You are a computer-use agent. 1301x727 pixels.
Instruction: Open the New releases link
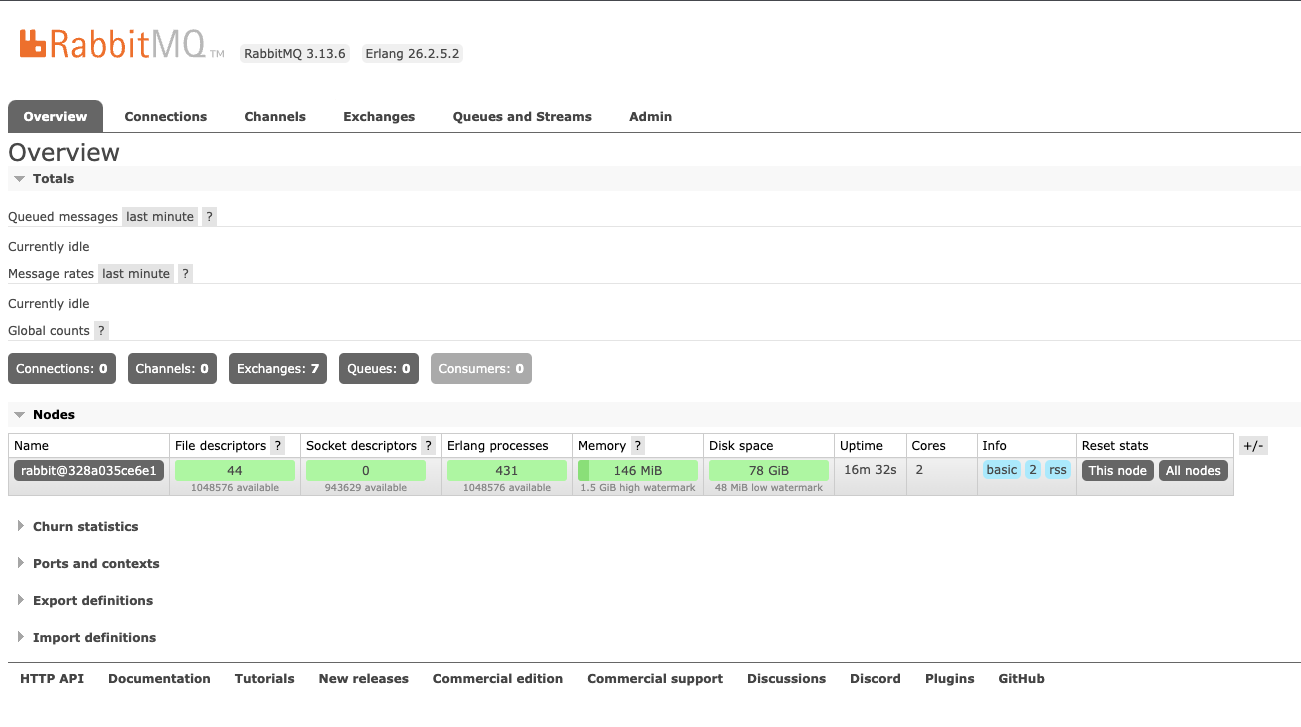click(x=364, y=679)
